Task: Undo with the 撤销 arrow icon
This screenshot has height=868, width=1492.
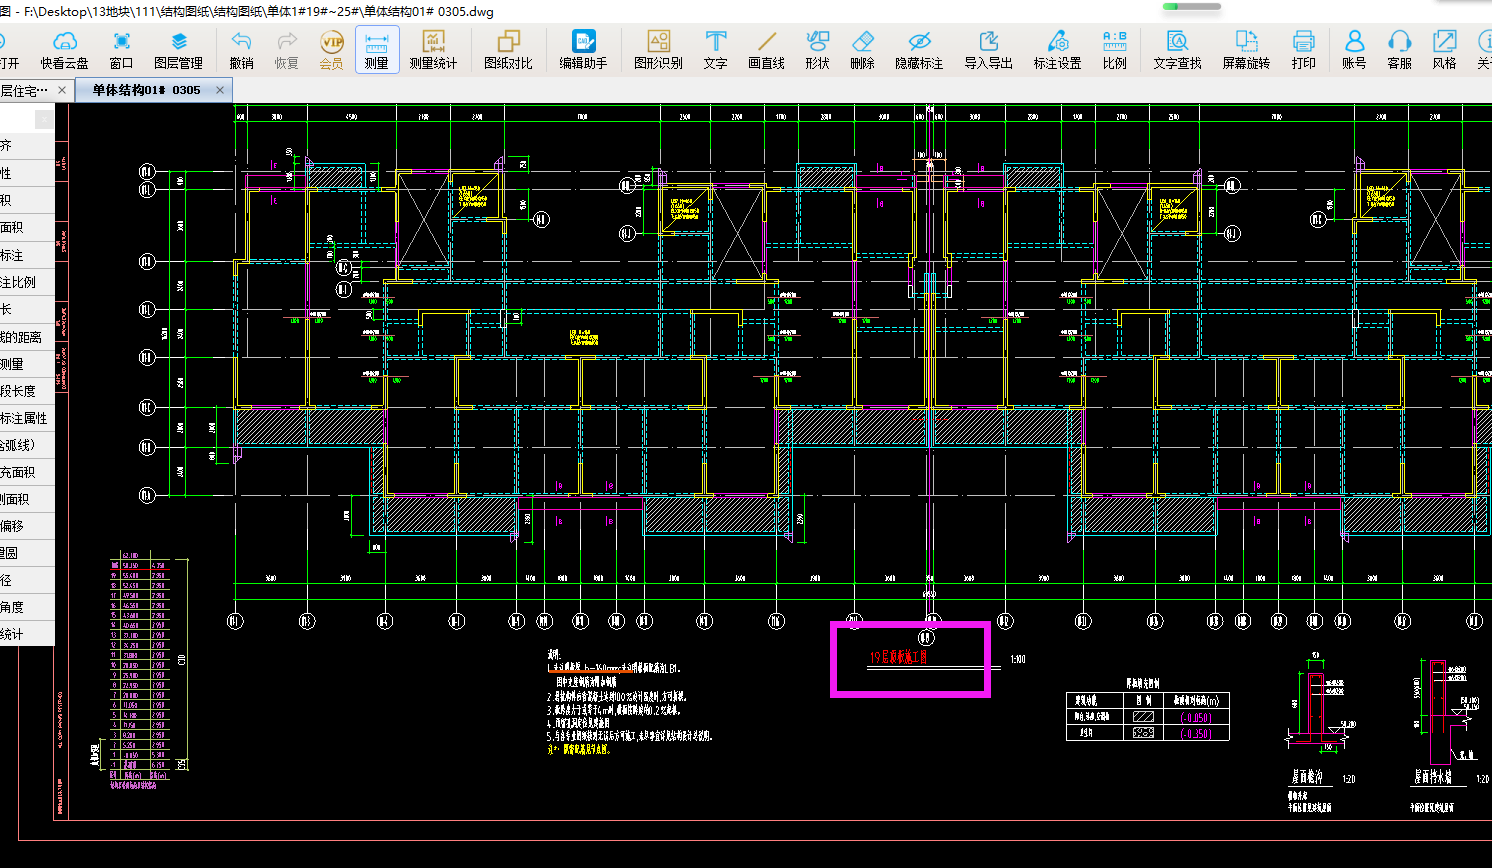Action: pyautogui.click(x=241, y=49)
